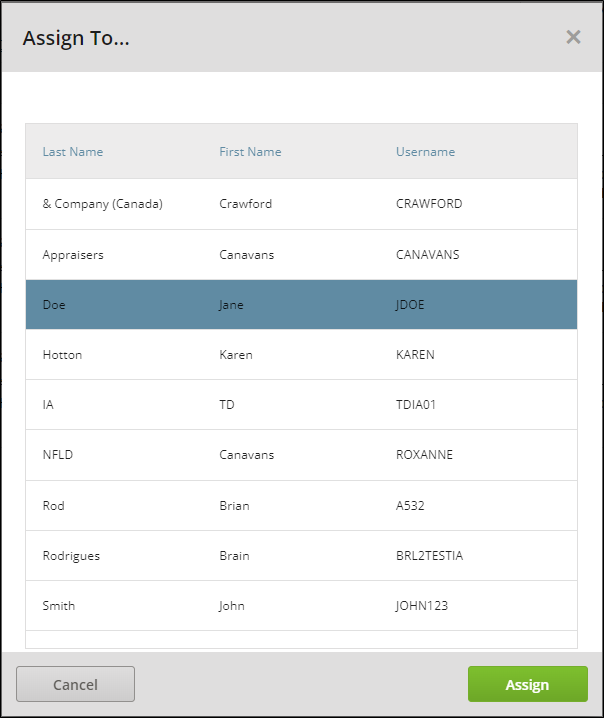Click username JOHN123 cell
The width and height of the screenshot is (604, 718).
pos(422,606)
